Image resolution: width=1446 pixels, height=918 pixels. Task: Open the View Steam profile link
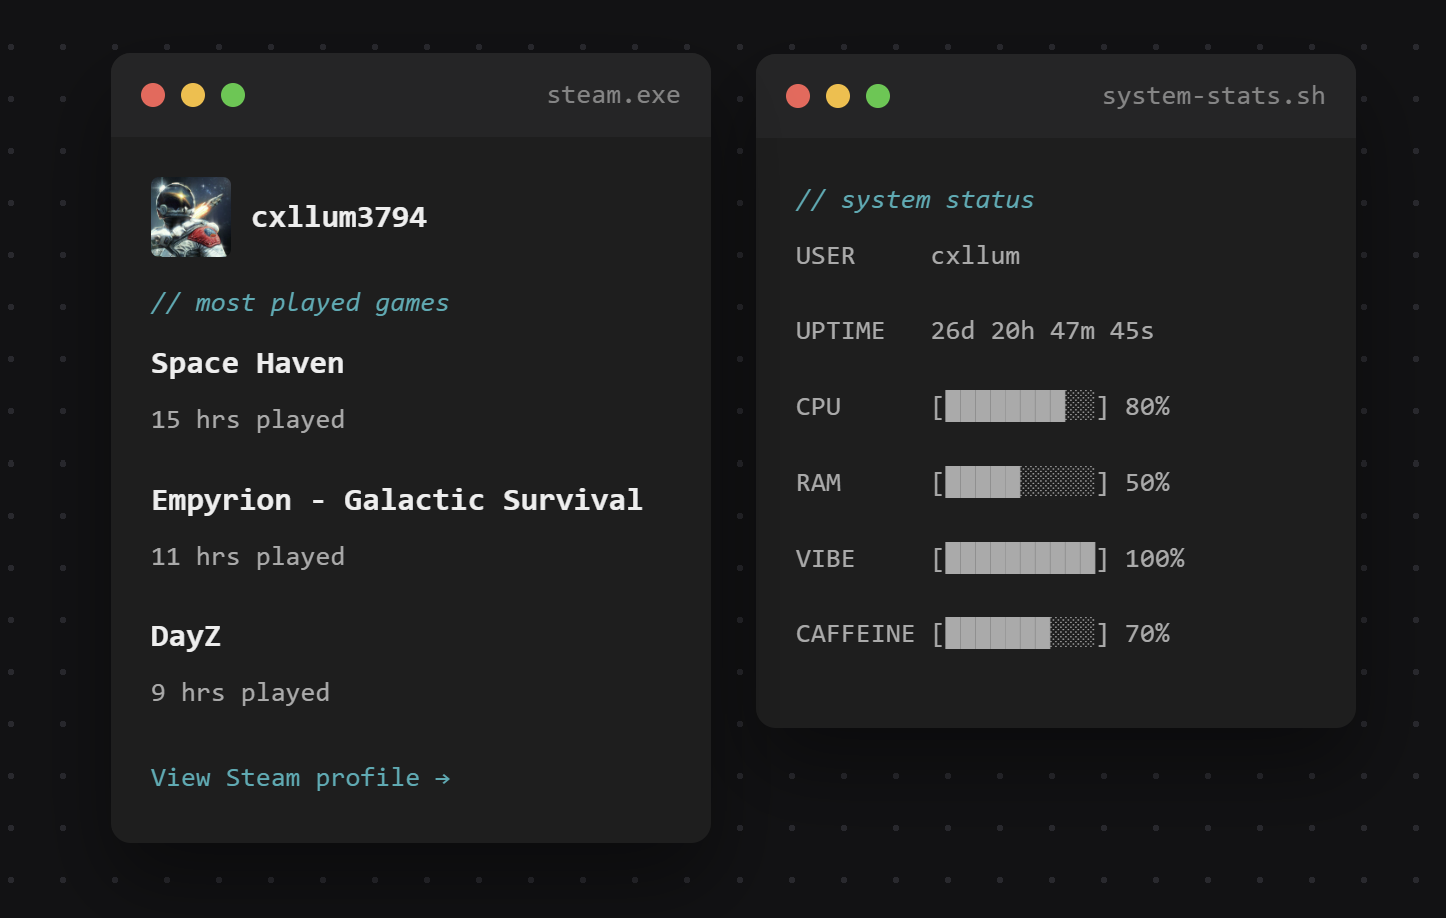(300, 778)
